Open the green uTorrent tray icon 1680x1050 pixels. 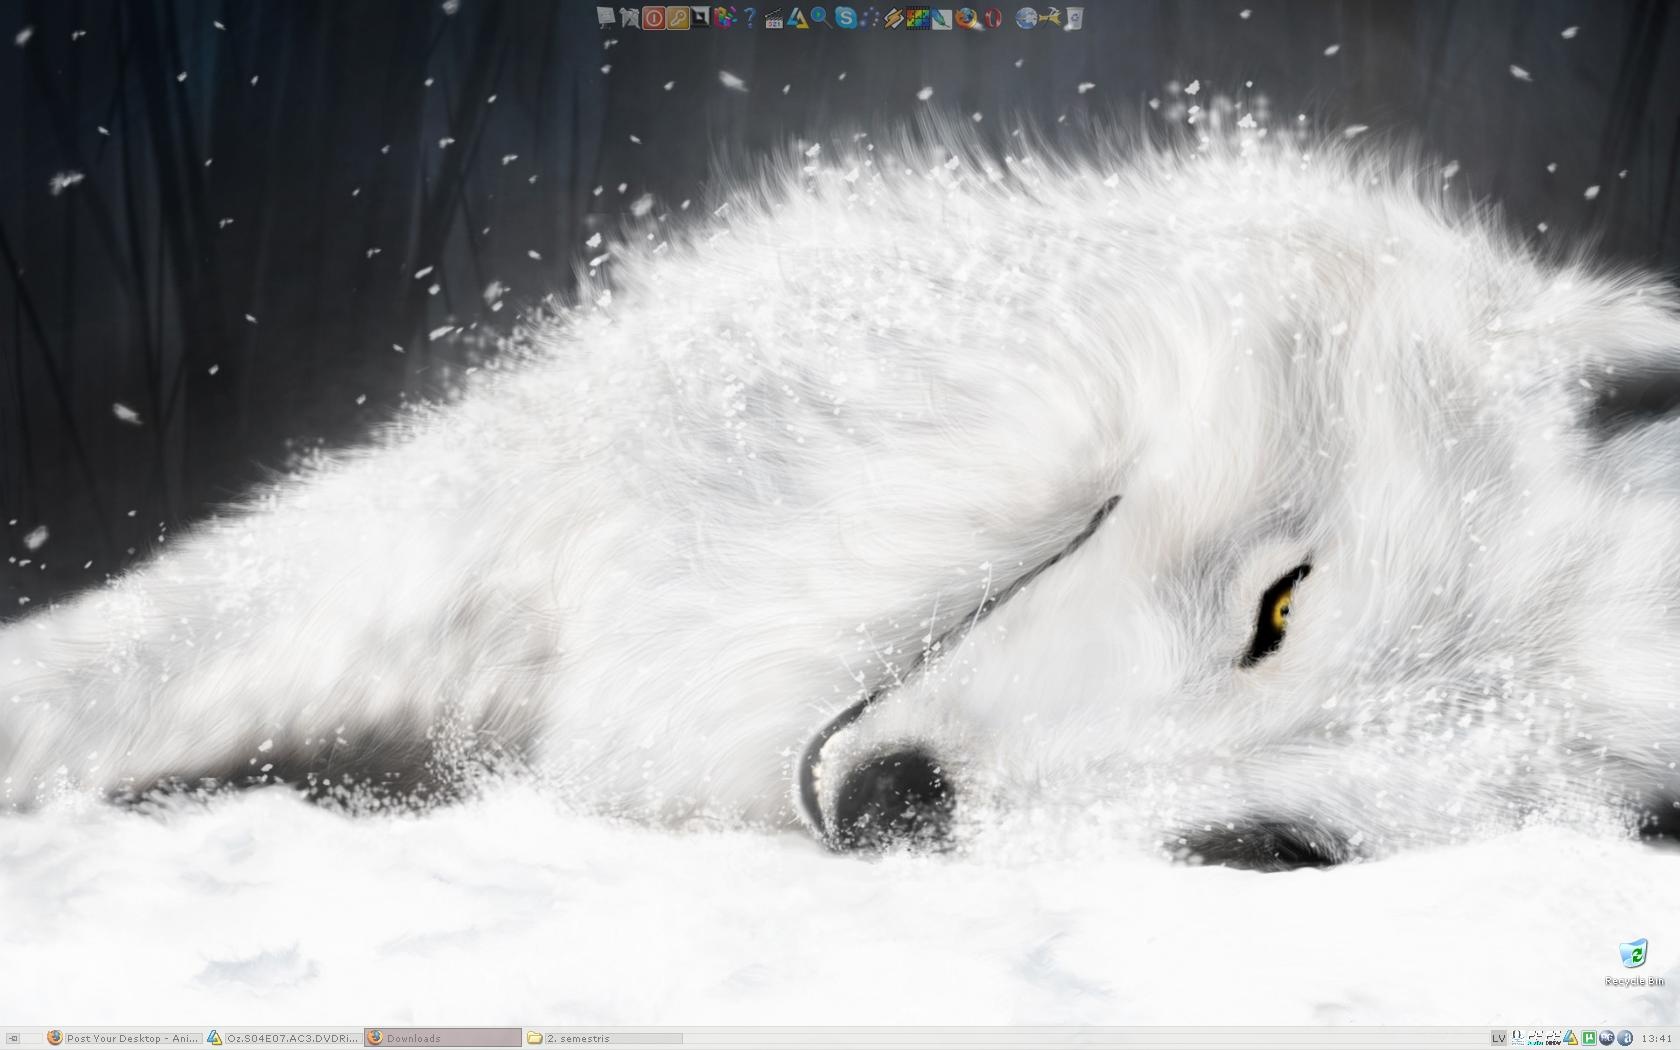coord(1589,1038)
